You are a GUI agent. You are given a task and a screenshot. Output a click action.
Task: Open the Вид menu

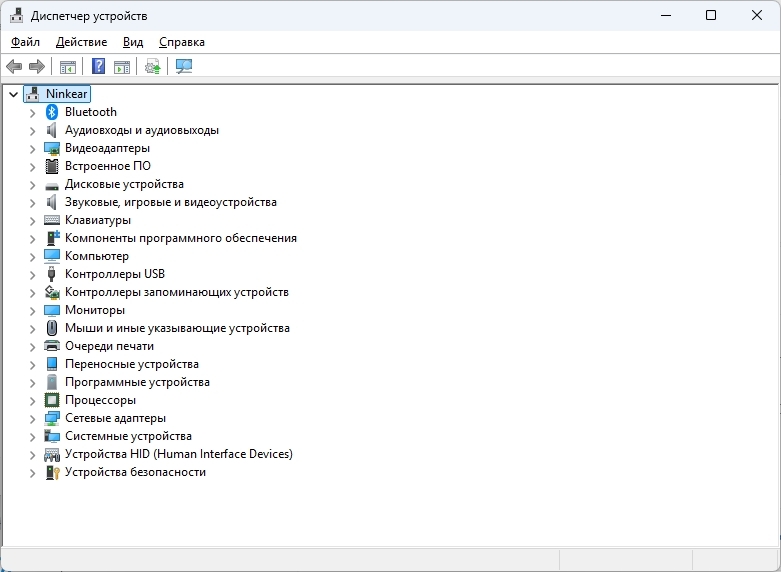click(133, 42)
